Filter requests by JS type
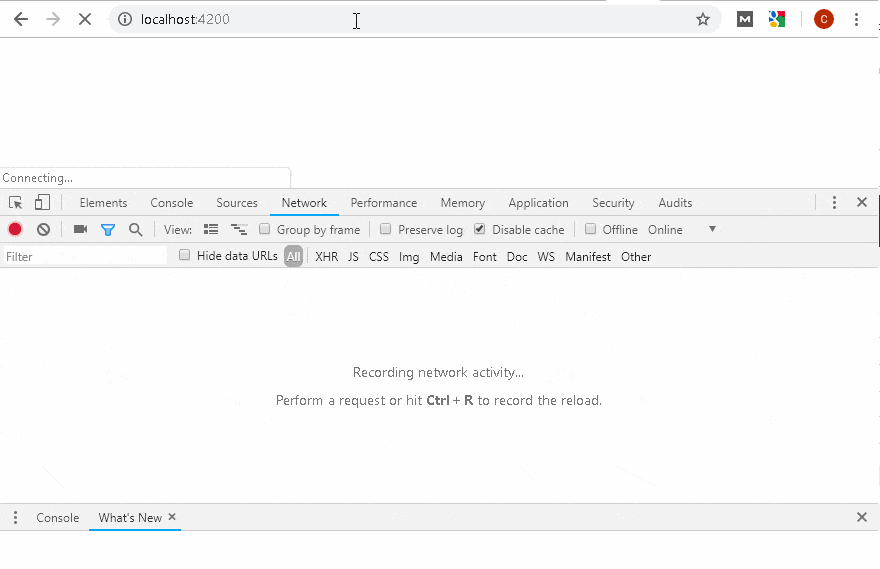Image resolution: width=880 pixels, height=569 pixels. click(x=353, y=257)
